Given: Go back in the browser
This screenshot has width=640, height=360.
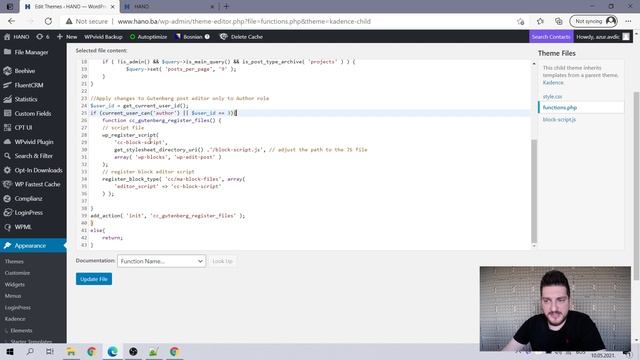Looking at the screenshot, I should [11, 21].
